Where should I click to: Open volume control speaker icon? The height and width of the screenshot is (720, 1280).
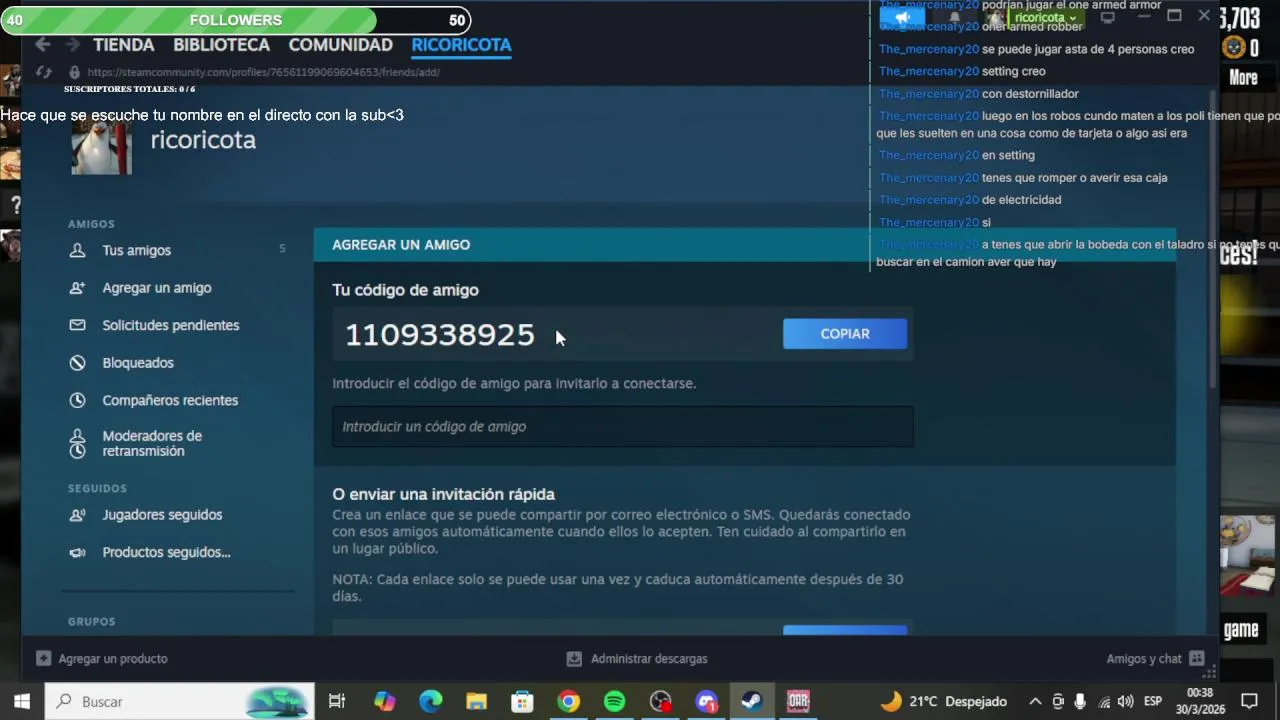click(x=1125, y=702)
